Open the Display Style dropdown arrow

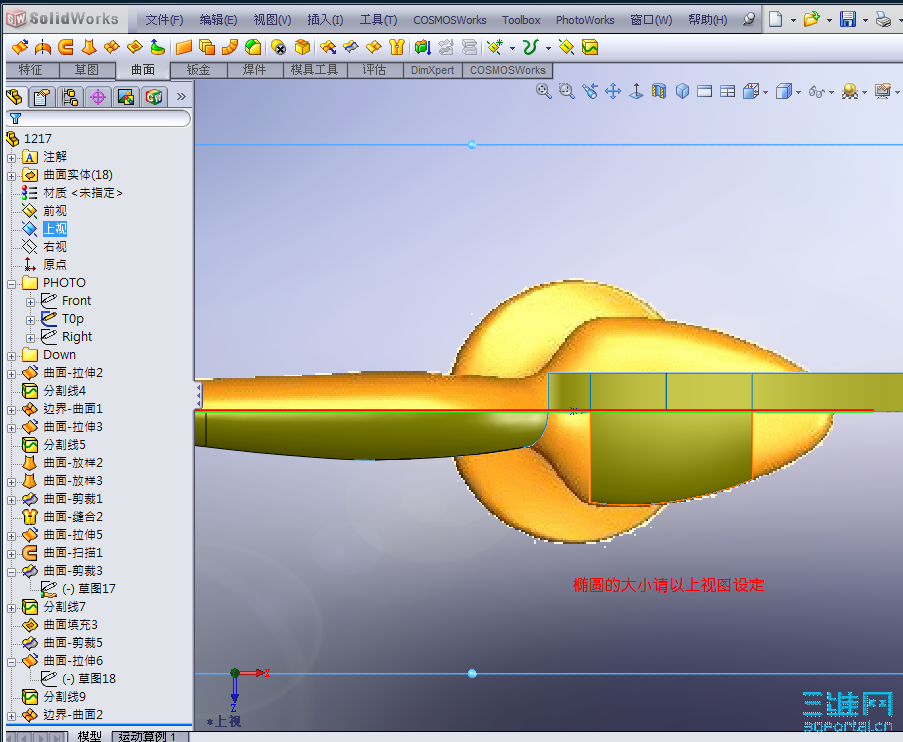tap(799, 92)
